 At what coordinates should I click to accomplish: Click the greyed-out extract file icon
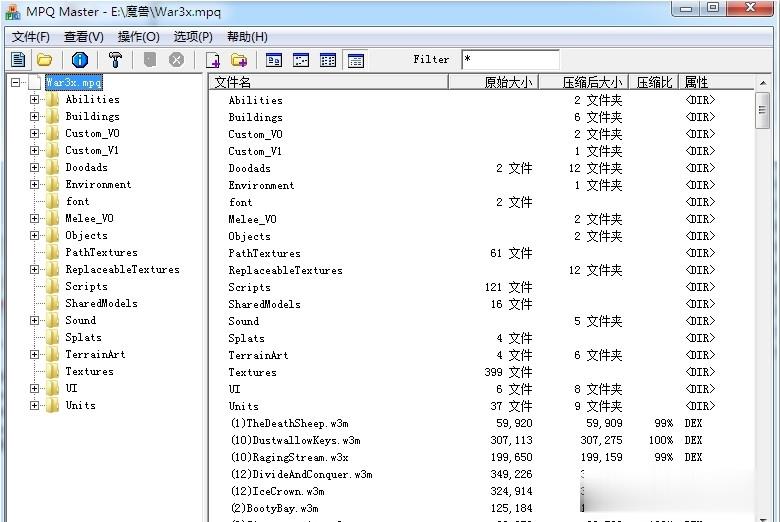(150, 60)
